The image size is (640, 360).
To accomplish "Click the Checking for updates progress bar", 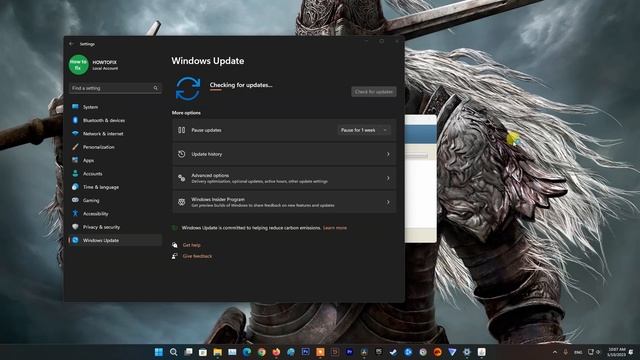I will pyautogui.click(x=216, y=90).
